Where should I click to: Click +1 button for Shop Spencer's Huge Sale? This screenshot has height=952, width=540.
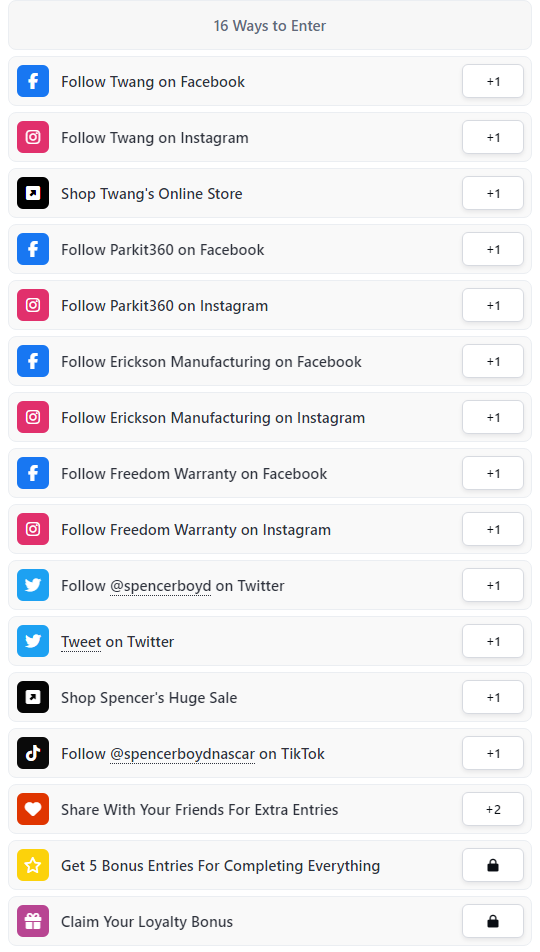click(x=493, y=698)
